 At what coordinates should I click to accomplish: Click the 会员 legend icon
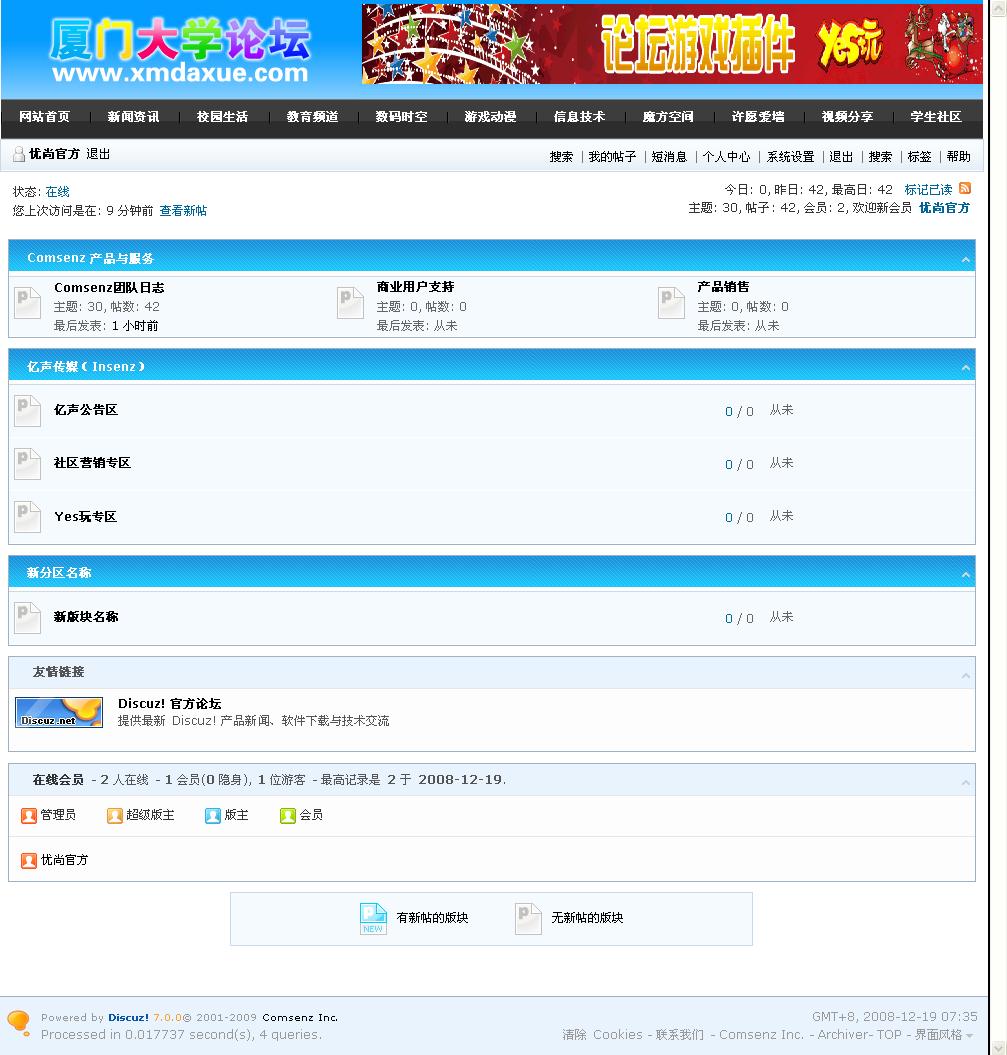[288, 816]
